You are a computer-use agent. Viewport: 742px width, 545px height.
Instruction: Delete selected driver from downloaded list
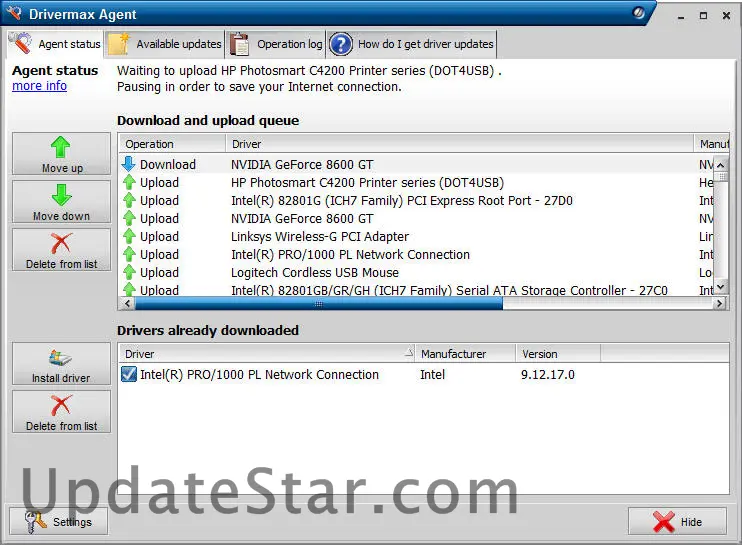[61, 412]
